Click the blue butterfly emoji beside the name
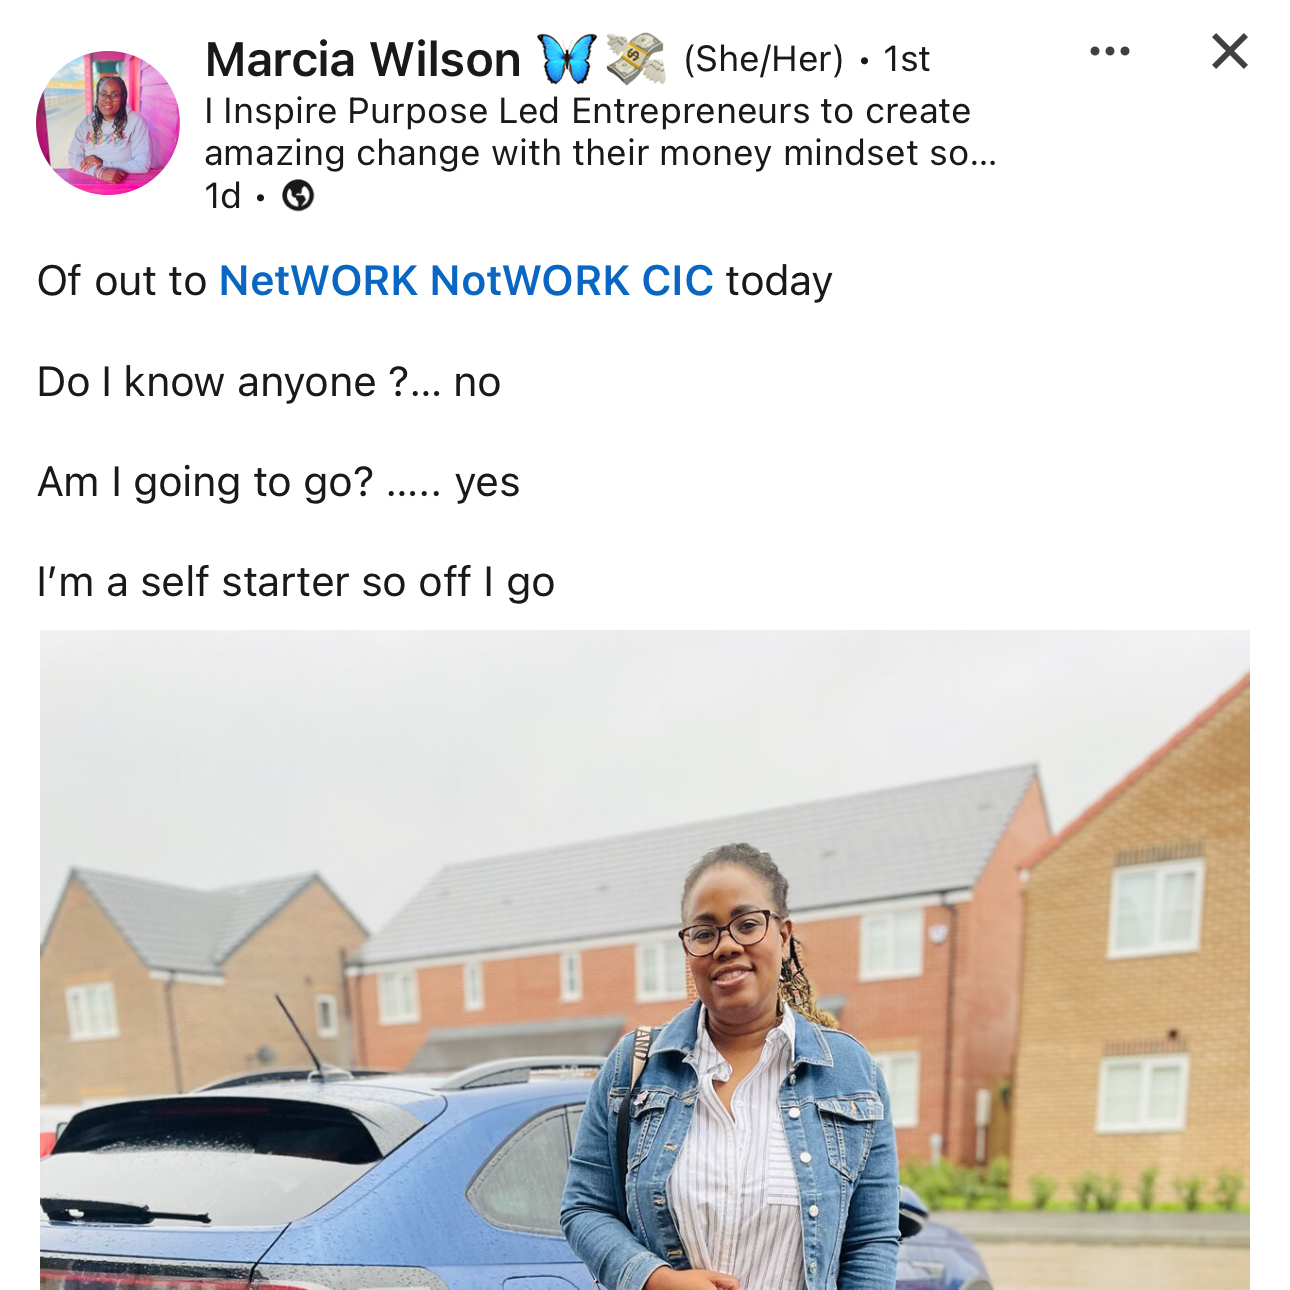The image size is (1290, 1290). pos(567,58)
